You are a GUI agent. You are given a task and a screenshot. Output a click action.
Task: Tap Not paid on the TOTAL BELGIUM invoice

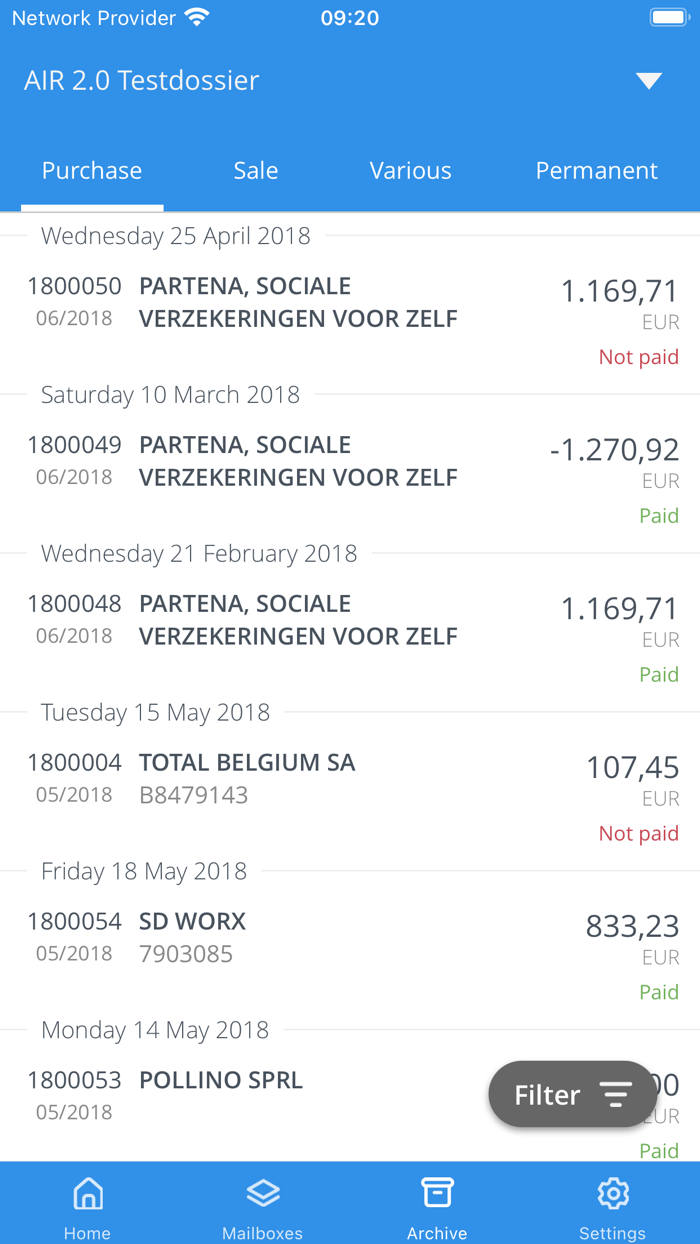(638, 833)
